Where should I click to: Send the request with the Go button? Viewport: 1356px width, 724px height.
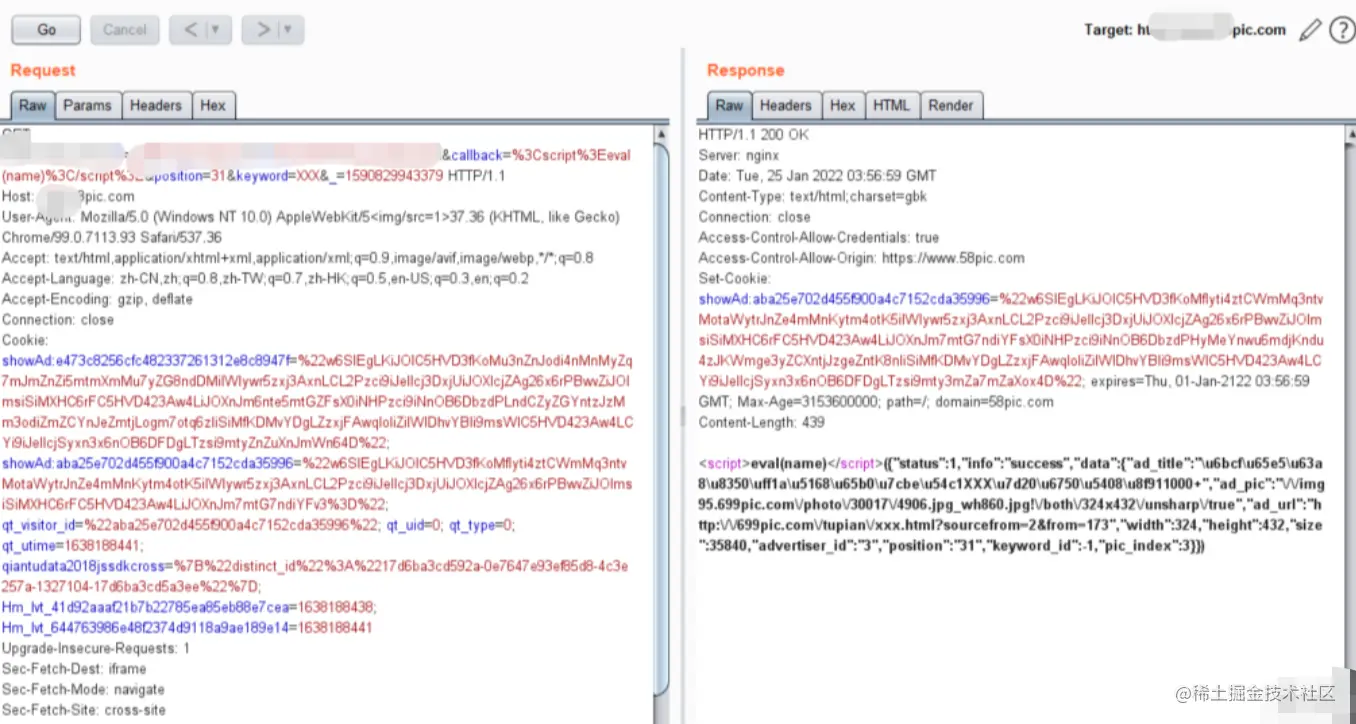pos(46,30)
